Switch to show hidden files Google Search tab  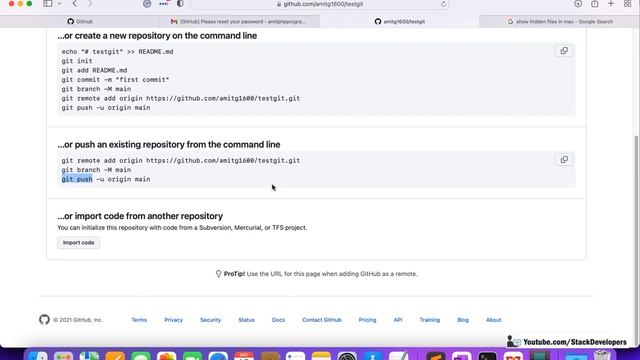tap(560, 22)
